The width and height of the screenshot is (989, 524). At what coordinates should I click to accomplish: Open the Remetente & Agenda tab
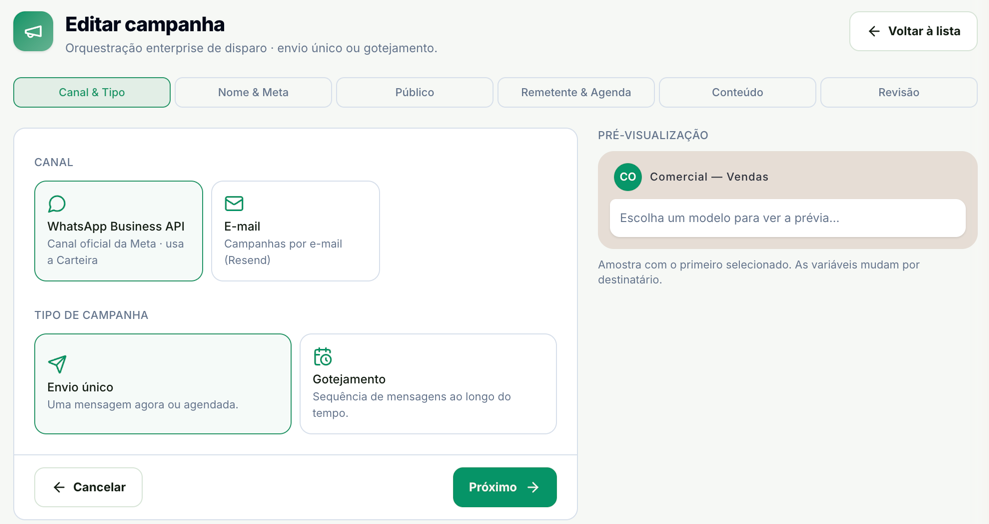[576, 92]
